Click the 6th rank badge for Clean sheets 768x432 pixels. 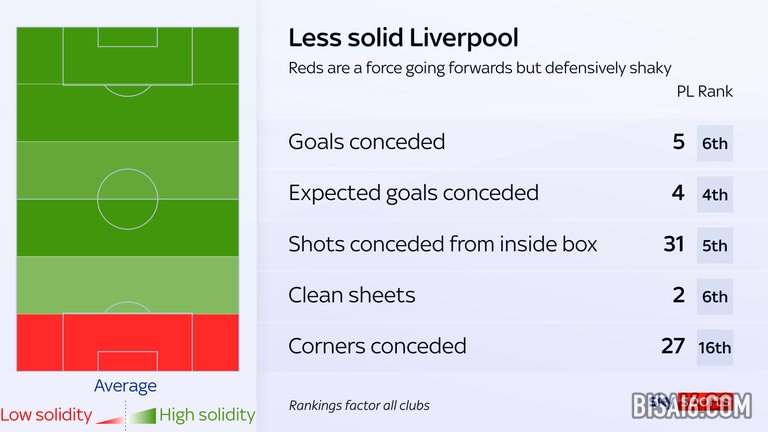(x=715, y=296)
